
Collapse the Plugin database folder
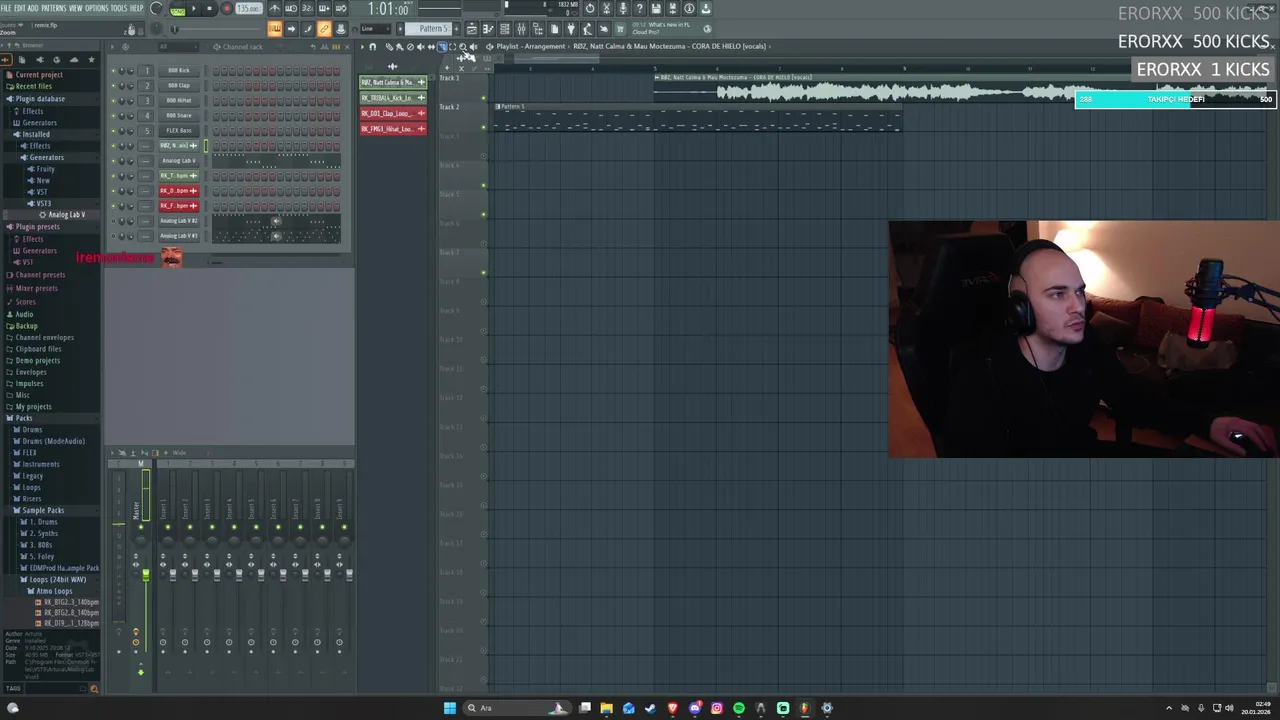[x=40, y=98]
